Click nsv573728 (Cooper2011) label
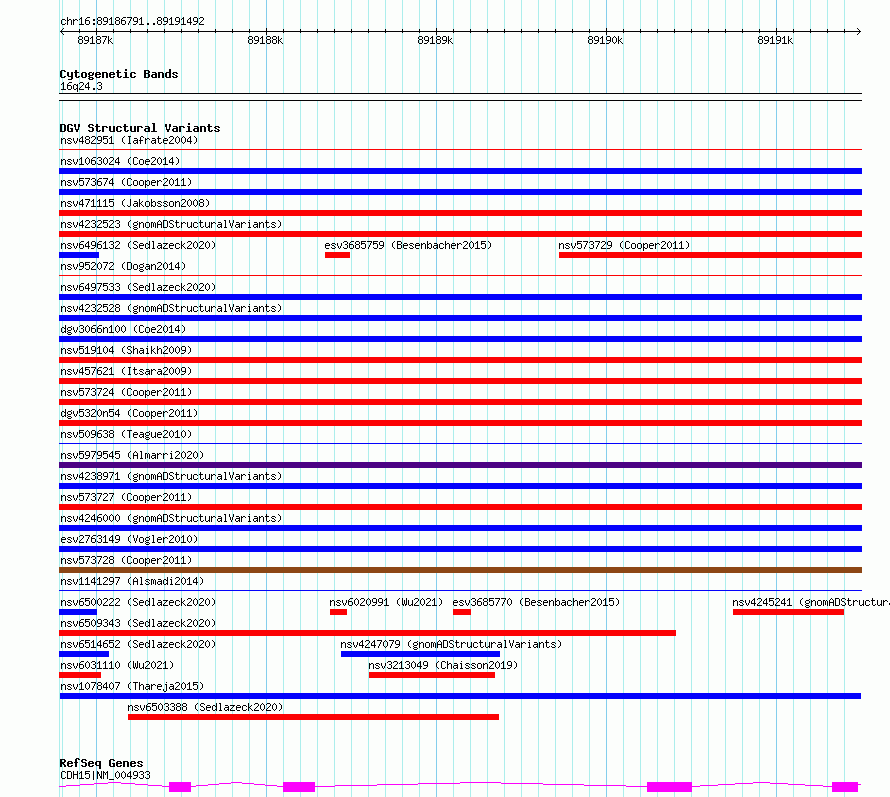890x797 pixels. 126,560
